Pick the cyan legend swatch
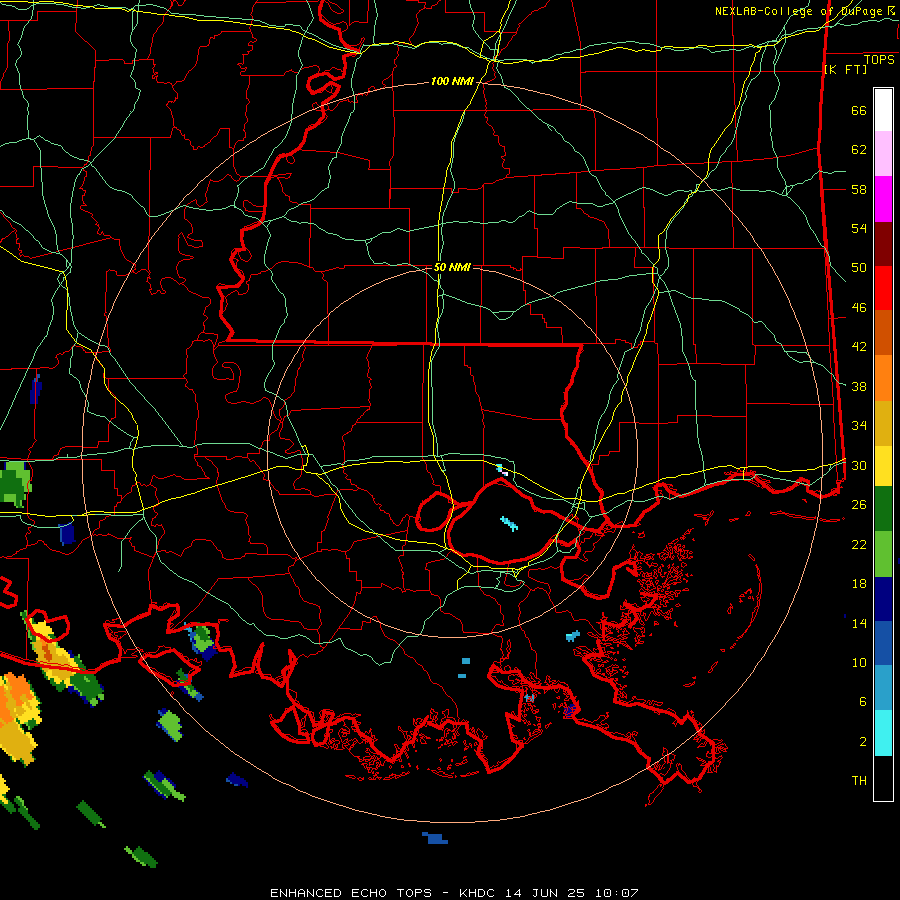This screenshot has height=900, width=900. 883,733
